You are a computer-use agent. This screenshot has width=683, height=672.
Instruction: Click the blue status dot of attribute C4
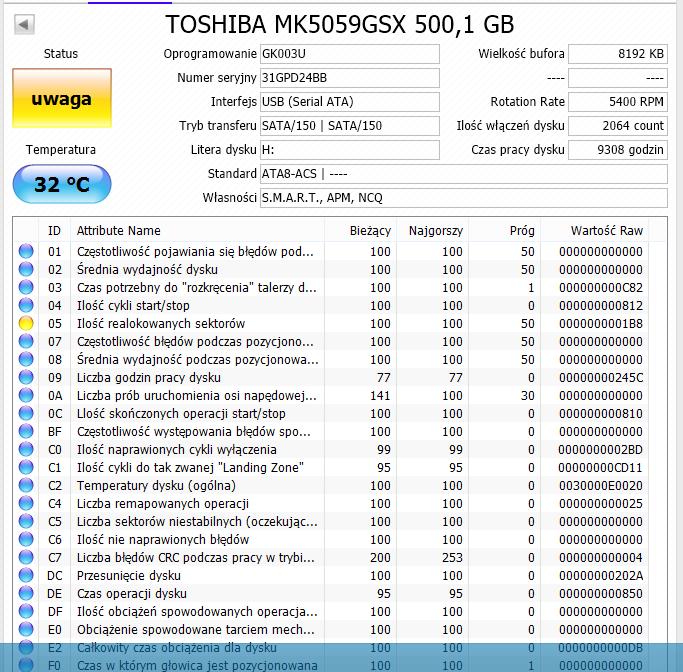pyautogui.click(x=26, y=503)
